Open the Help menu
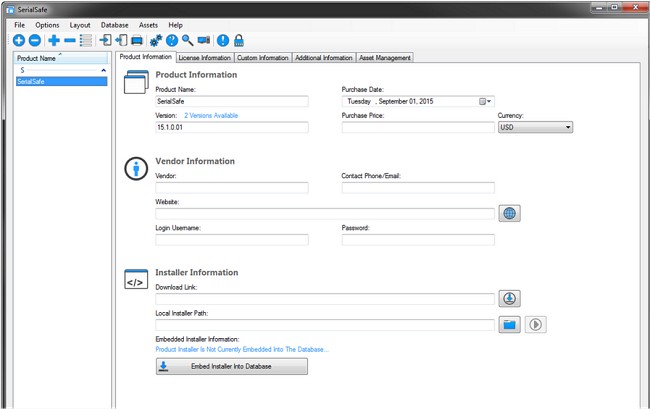The height and width of the screenshot is (409, 650). pyautogui.click(x=175, y=25)
